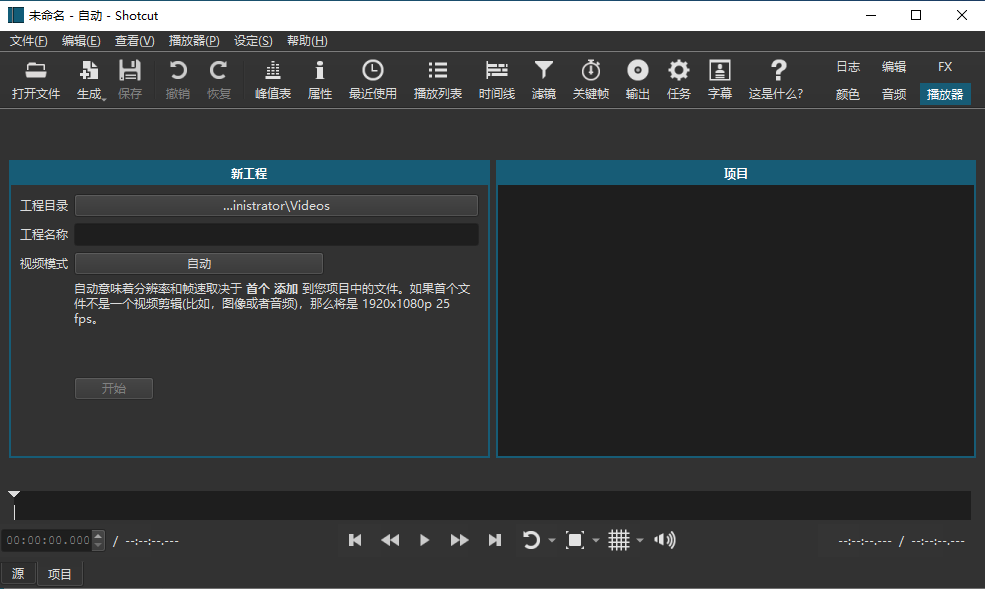Open the 播放器(P) menu
985x589 pixels.
tap(194, 41)
